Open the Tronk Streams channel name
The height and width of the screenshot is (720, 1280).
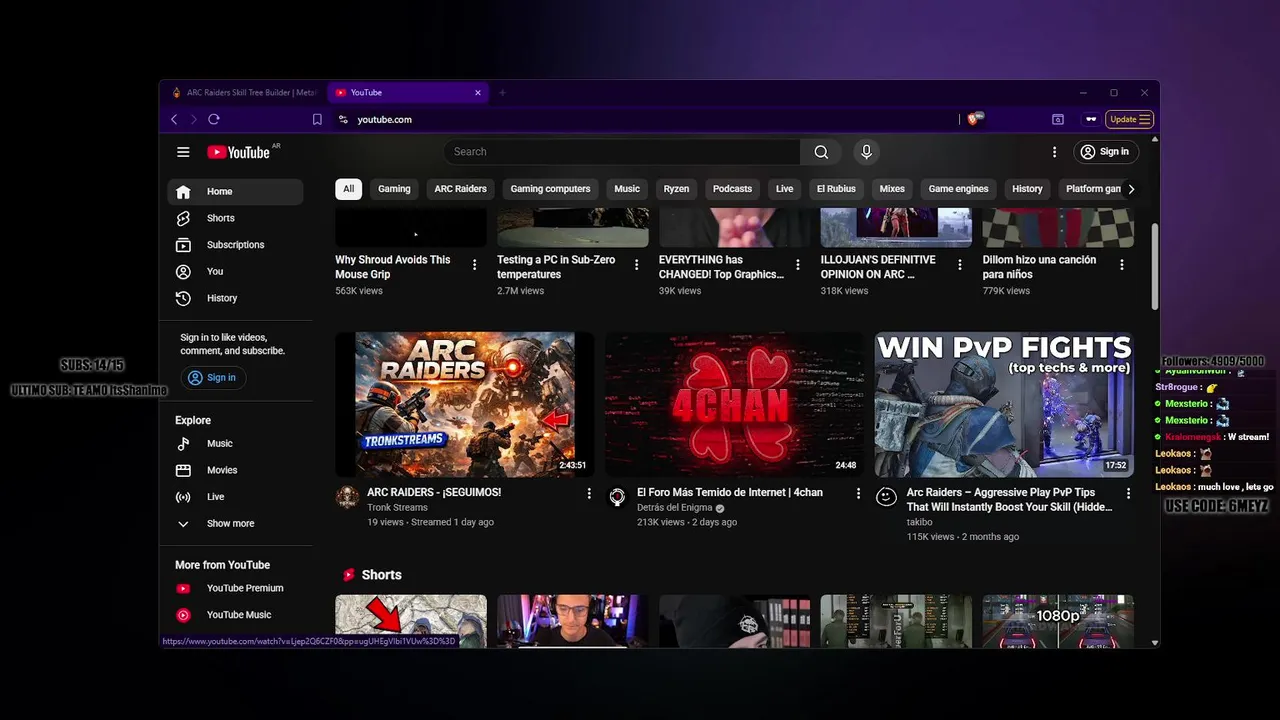pyautogui.click(x=397, y=508)
